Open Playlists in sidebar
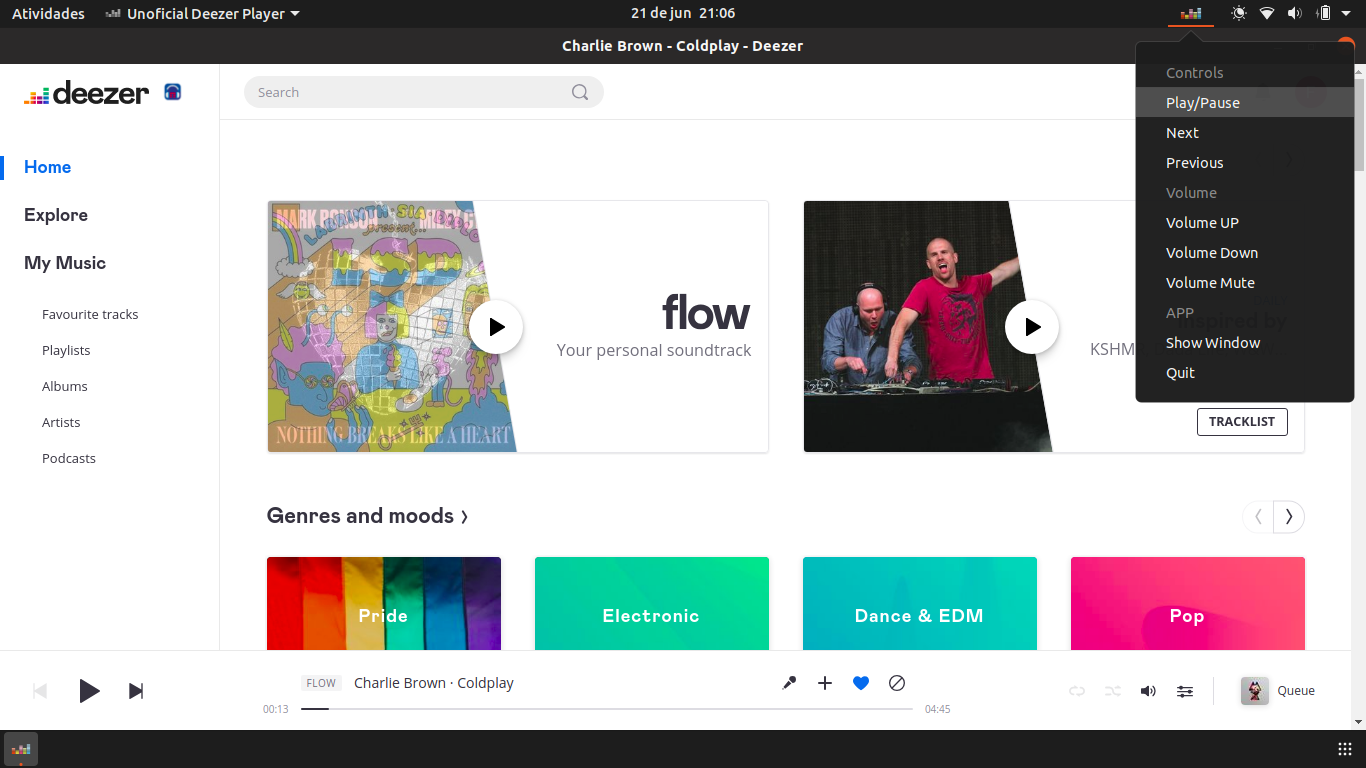Image resolution: width=1366 pixels, height=768 pixels. point(66,350)
